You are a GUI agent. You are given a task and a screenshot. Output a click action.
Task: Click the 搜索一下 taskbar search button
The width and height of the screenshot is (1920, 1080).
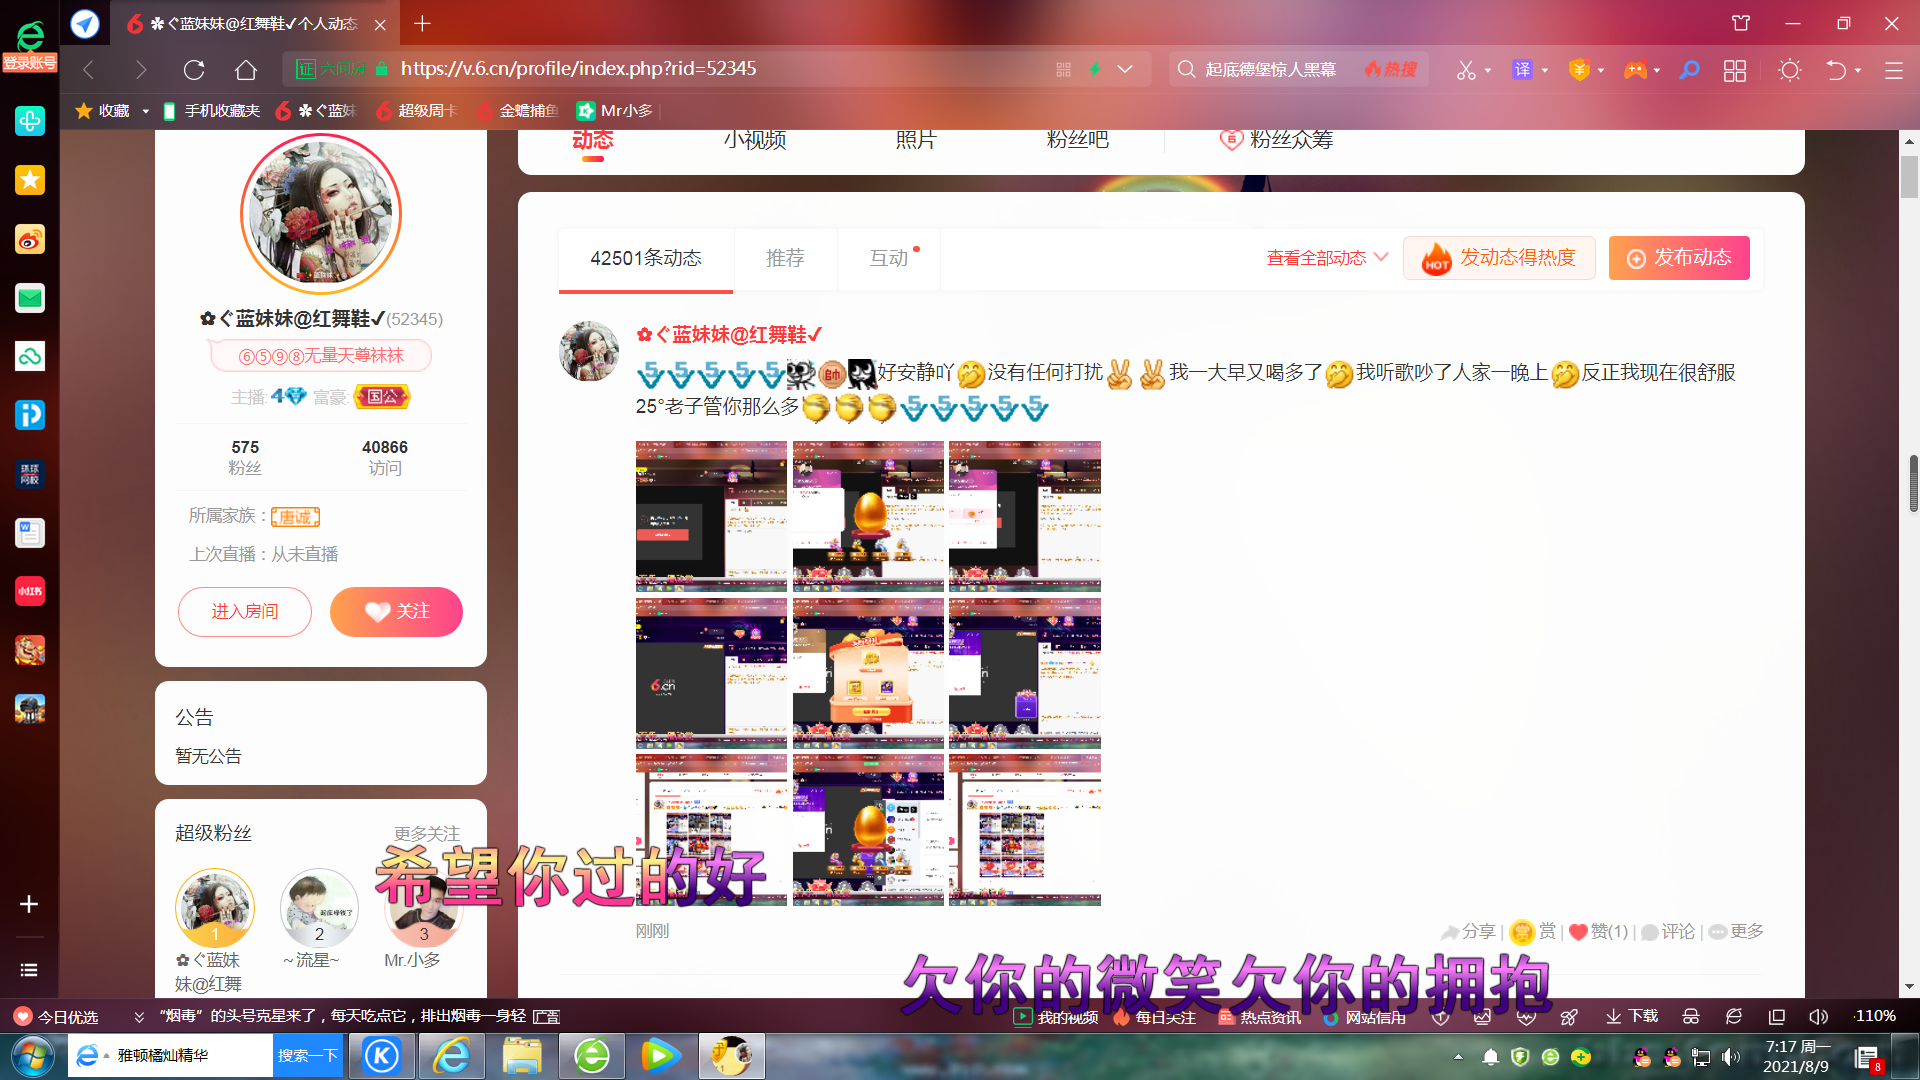(x=308, y=1056)
